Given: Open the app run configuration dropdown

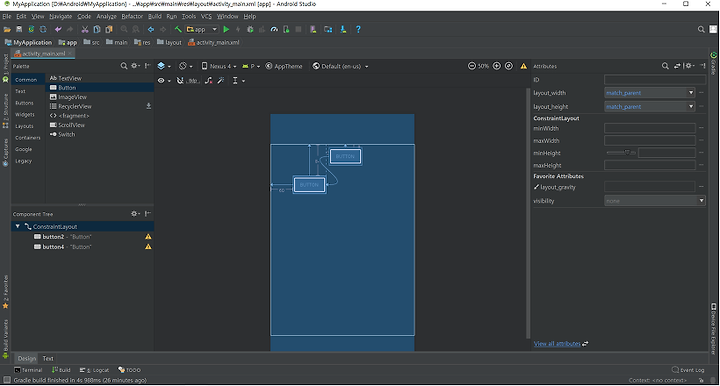Looking at the screenshot, I should point(202,29).
